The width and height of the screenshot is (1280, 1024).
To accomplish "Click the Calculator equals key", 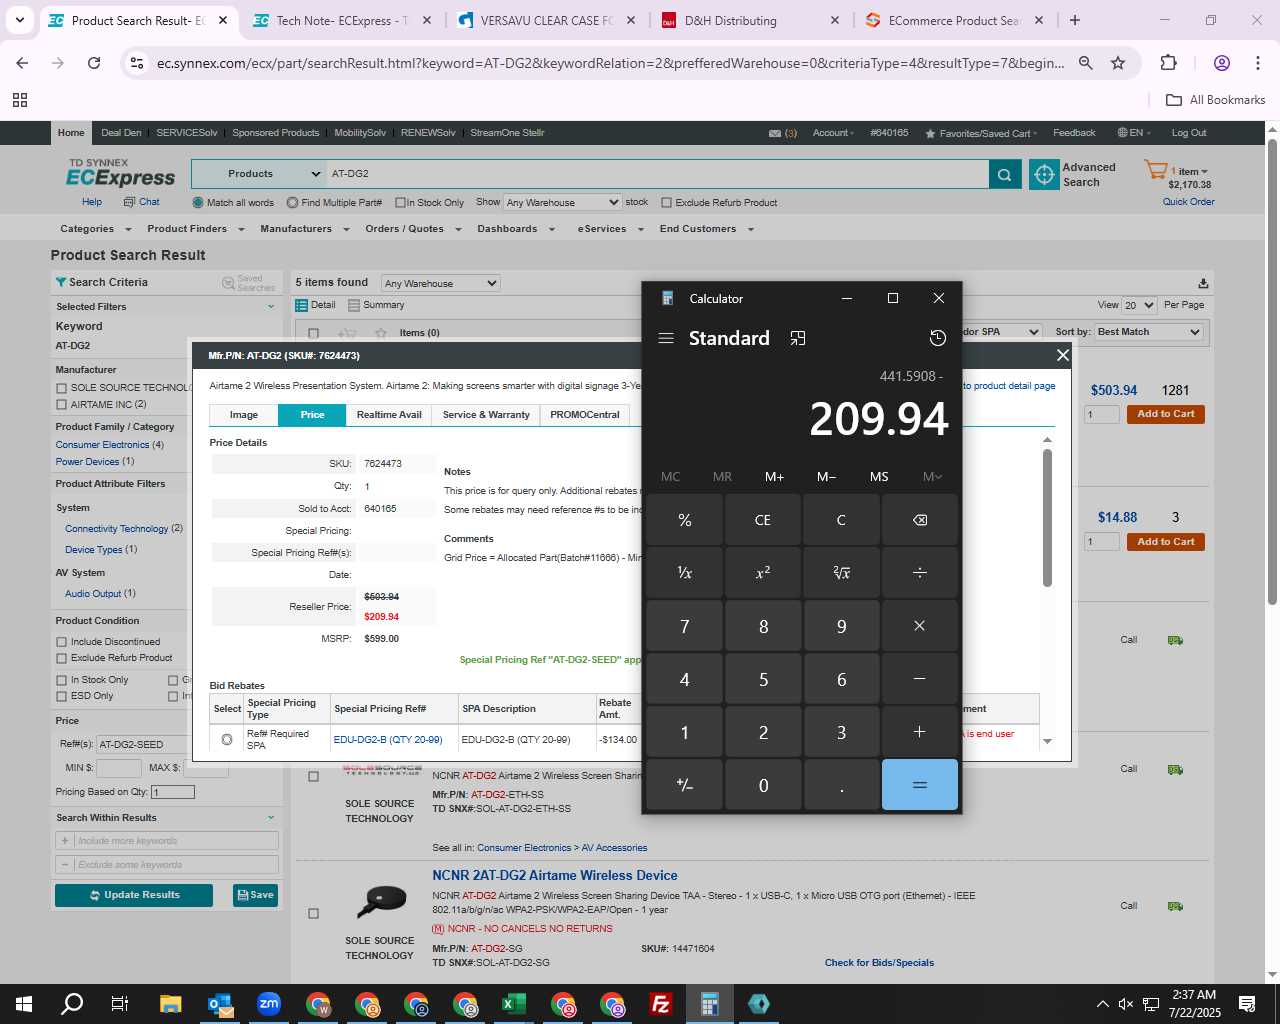I will point(919,785).
